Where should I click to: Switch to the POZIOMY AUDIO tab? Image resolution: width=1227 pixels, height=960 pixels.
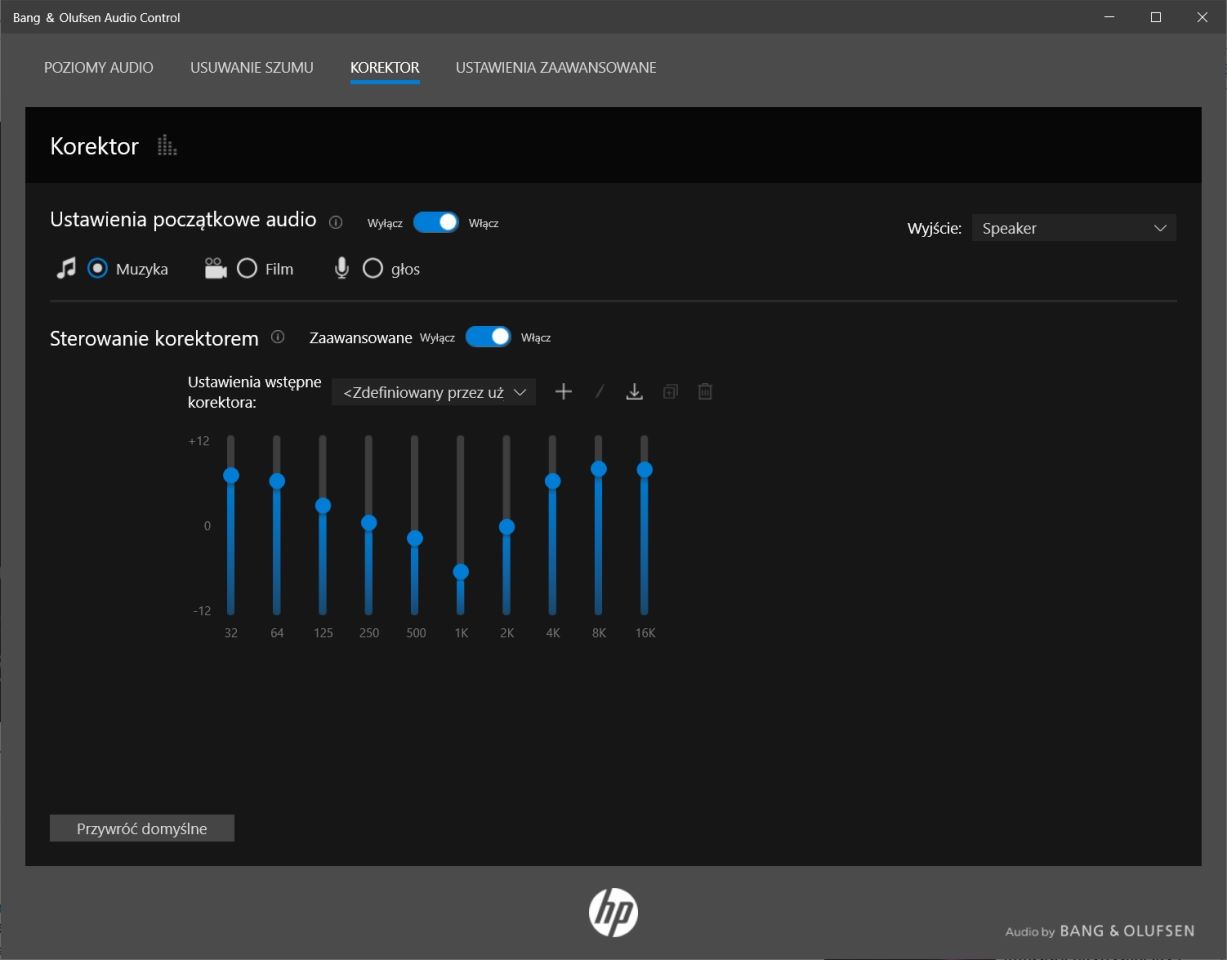pyautogui.click(x=99, y=68)
